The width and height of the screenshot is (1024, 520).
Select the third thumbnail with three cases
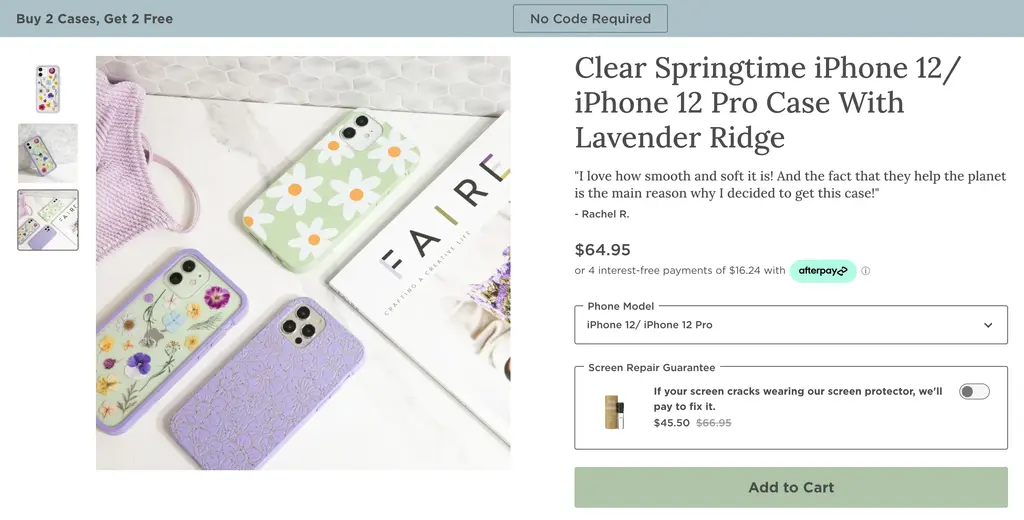click(47, 219)
